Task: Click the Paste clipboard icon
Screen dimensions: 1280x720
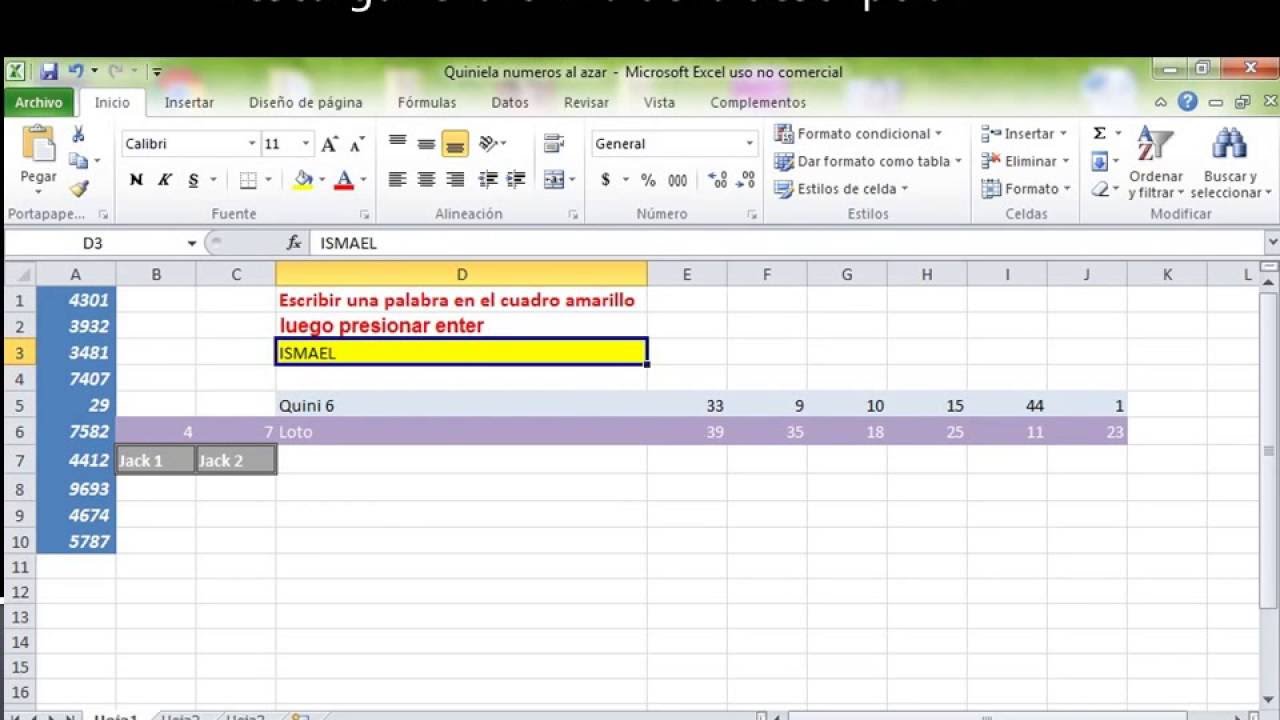Action: click(38, 145)
